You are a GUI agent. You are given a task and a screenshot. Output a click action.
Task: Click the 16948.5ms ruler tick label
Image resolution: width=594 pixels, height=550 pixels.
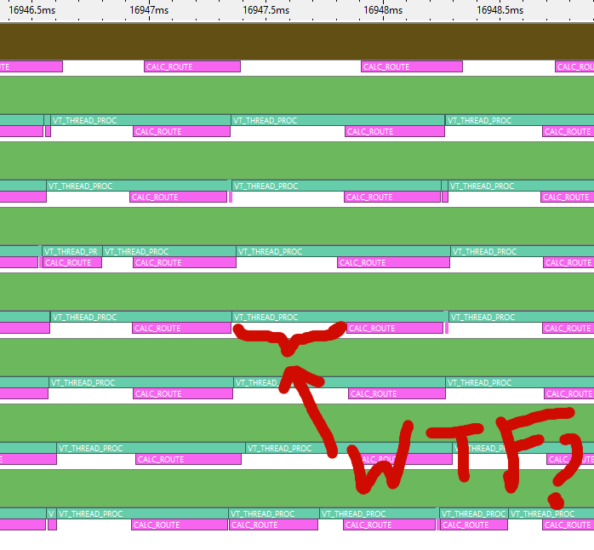(x=500, y=10)
